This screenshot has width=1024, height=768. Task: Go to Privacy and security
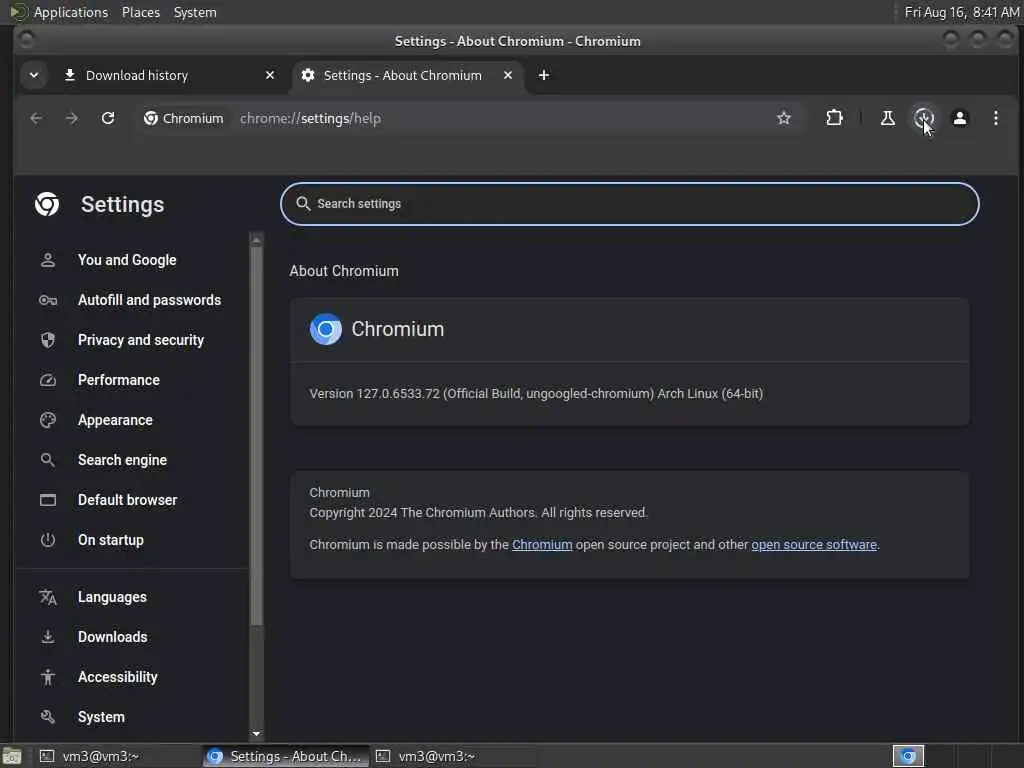pos(141,340)
